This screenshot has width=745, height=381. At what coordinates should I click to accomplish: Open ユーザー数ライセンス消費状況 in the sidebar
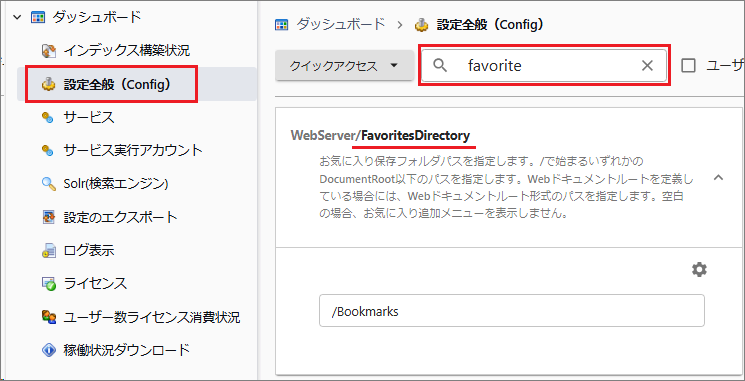[x=152, y=317]
